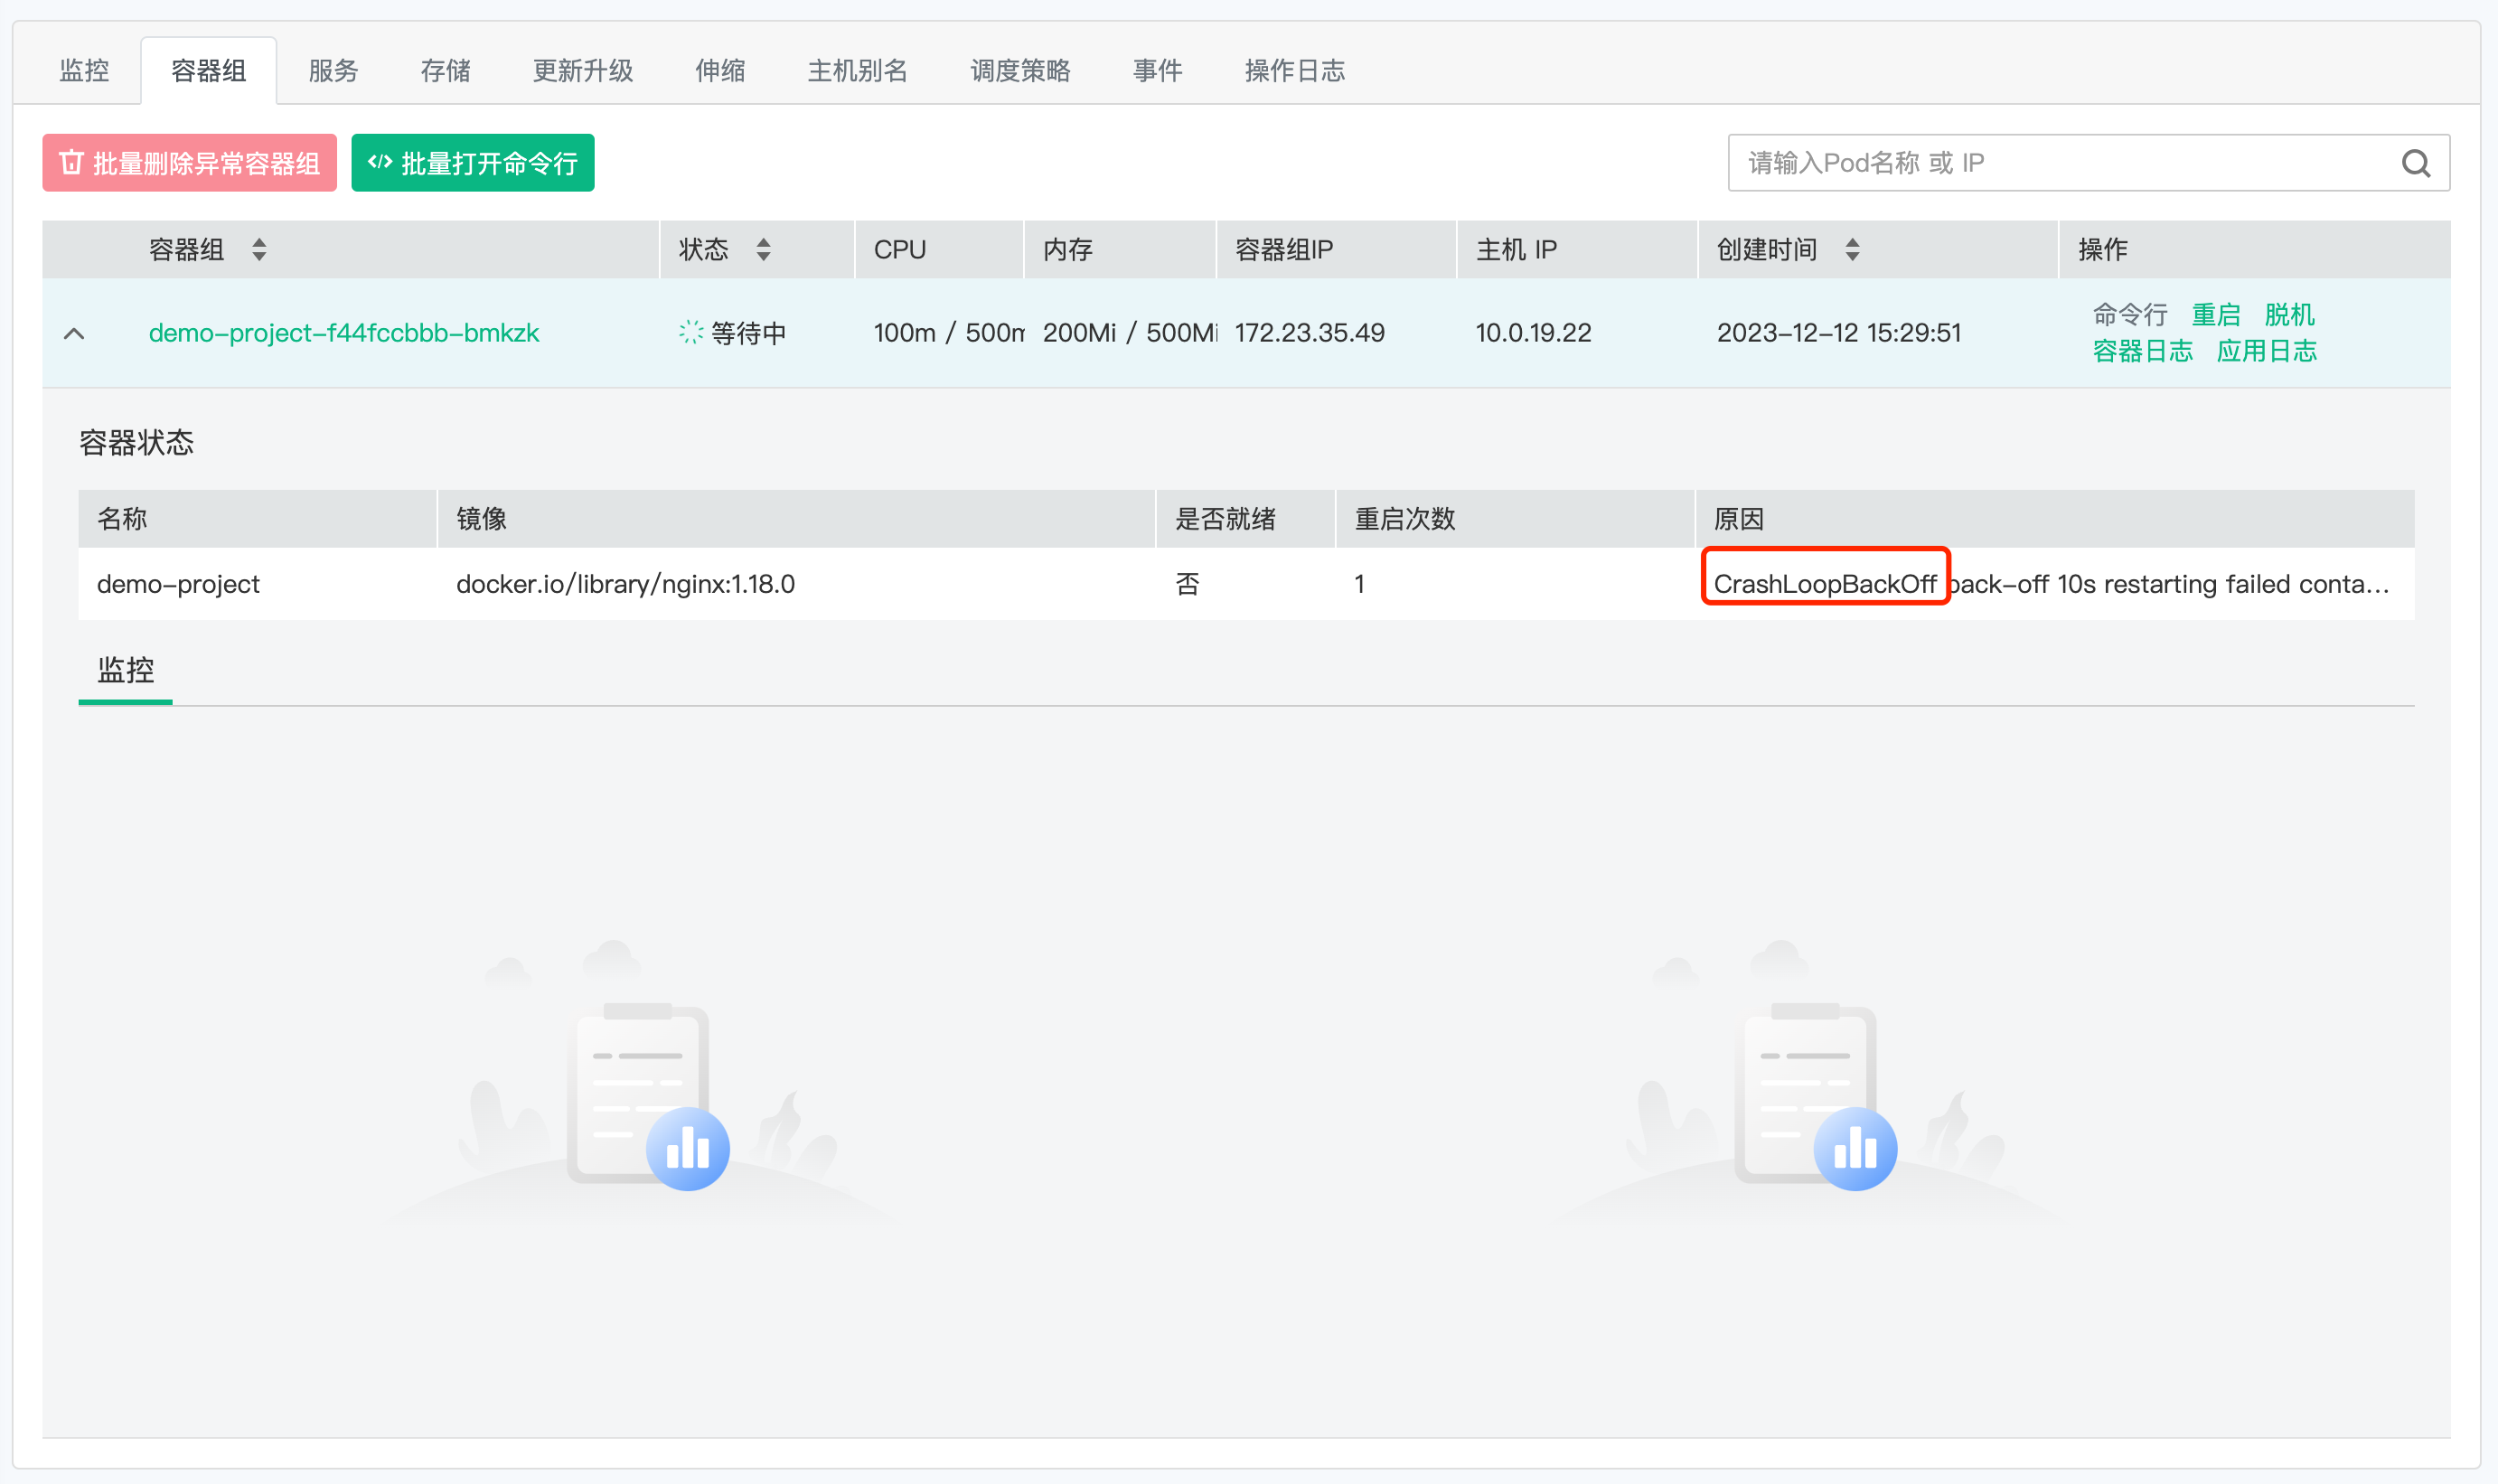Switch to the 主机别名 tab

click(857, 70)
